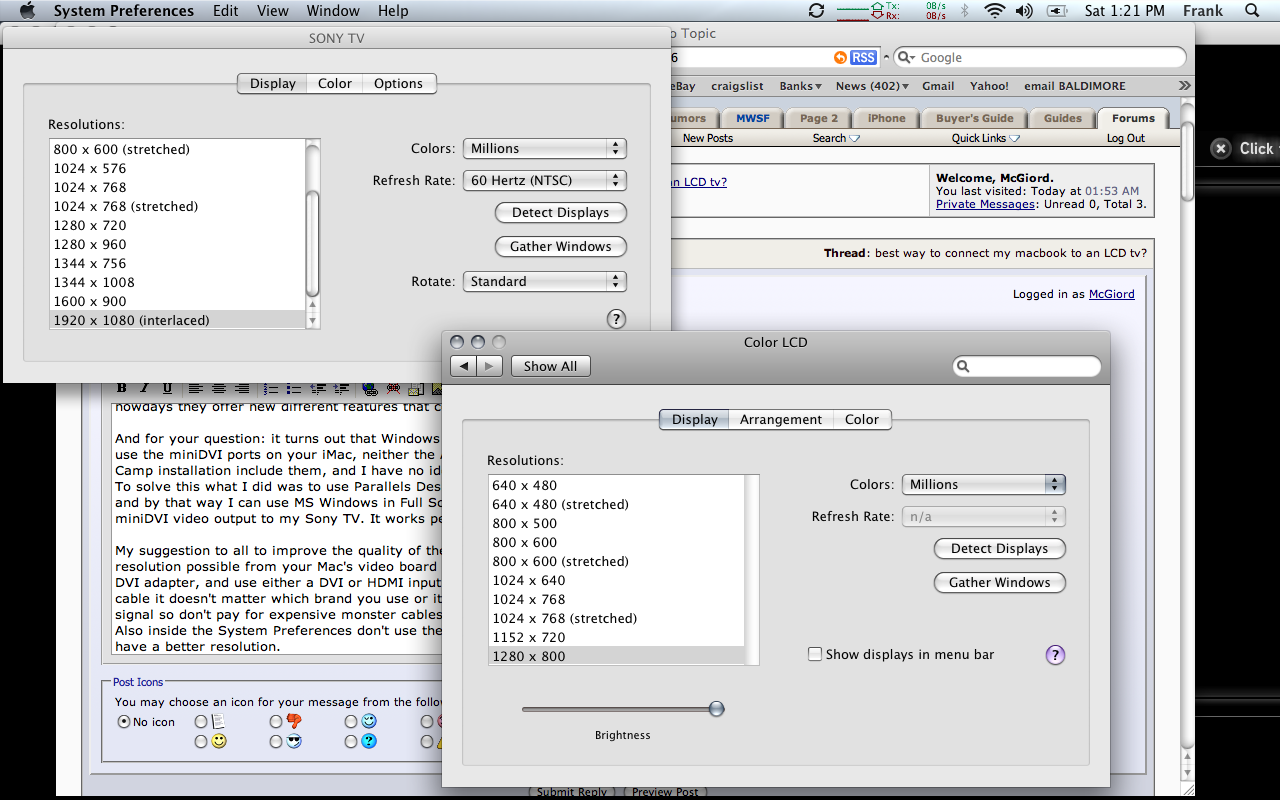Insert a numbered list in the editor

[x=270, y=388]
